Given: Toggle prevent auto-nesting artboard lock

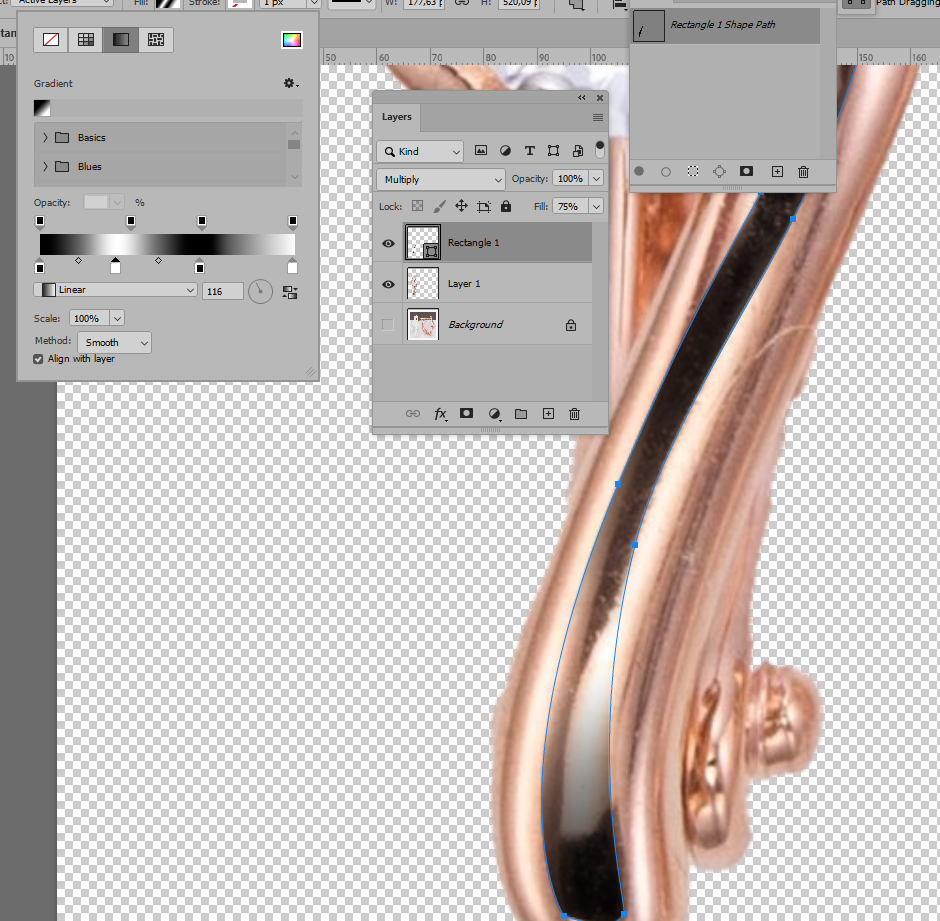Looking at the screenshot, I should tap(484, 207).
